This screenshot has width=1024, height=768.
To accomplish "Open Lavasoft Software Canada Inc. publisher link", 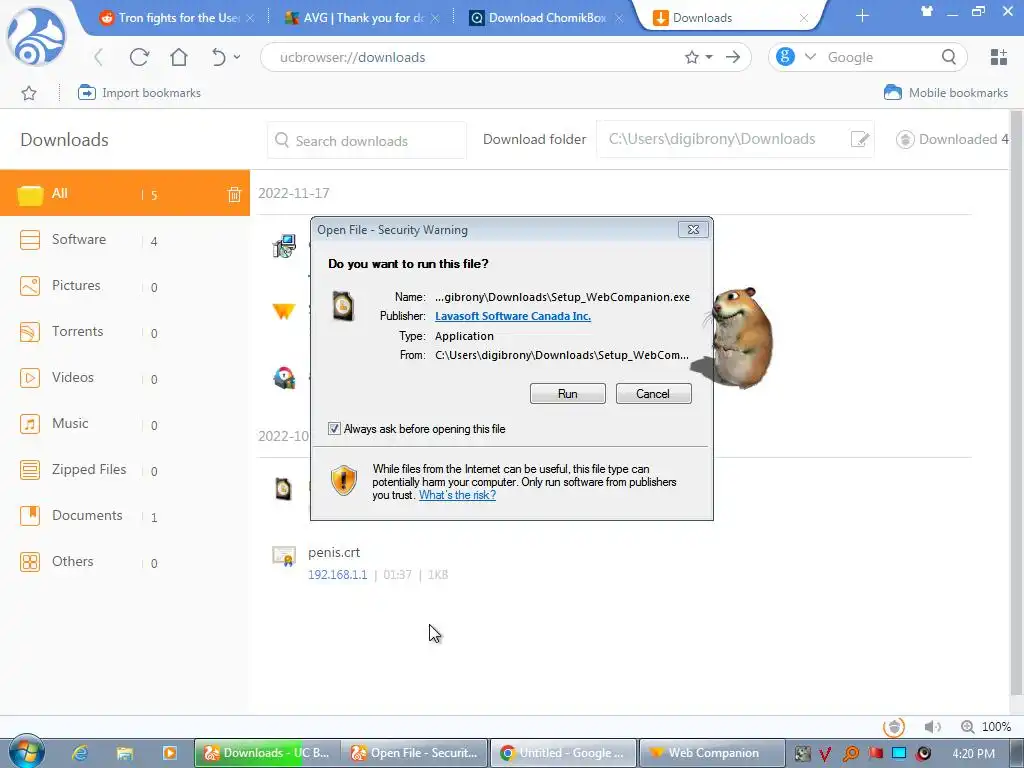I will [513, 316].
